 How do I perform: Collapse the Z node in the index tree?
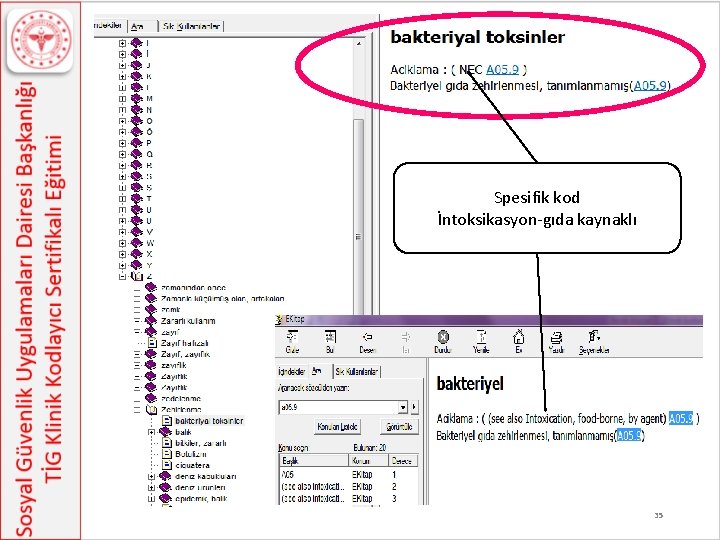coord(122,276)
